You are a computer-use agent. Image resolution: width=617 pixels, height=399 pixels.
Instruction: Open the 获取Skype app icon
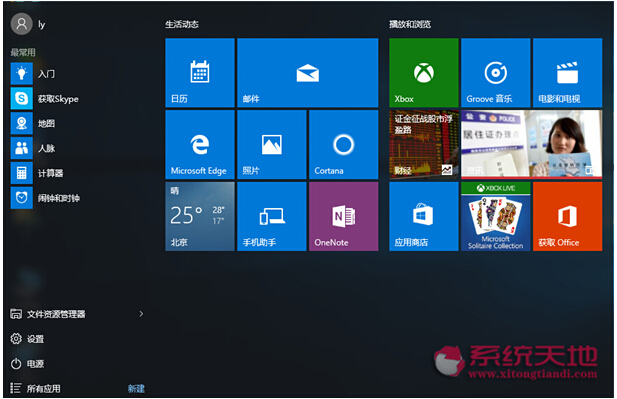[22, 98]
